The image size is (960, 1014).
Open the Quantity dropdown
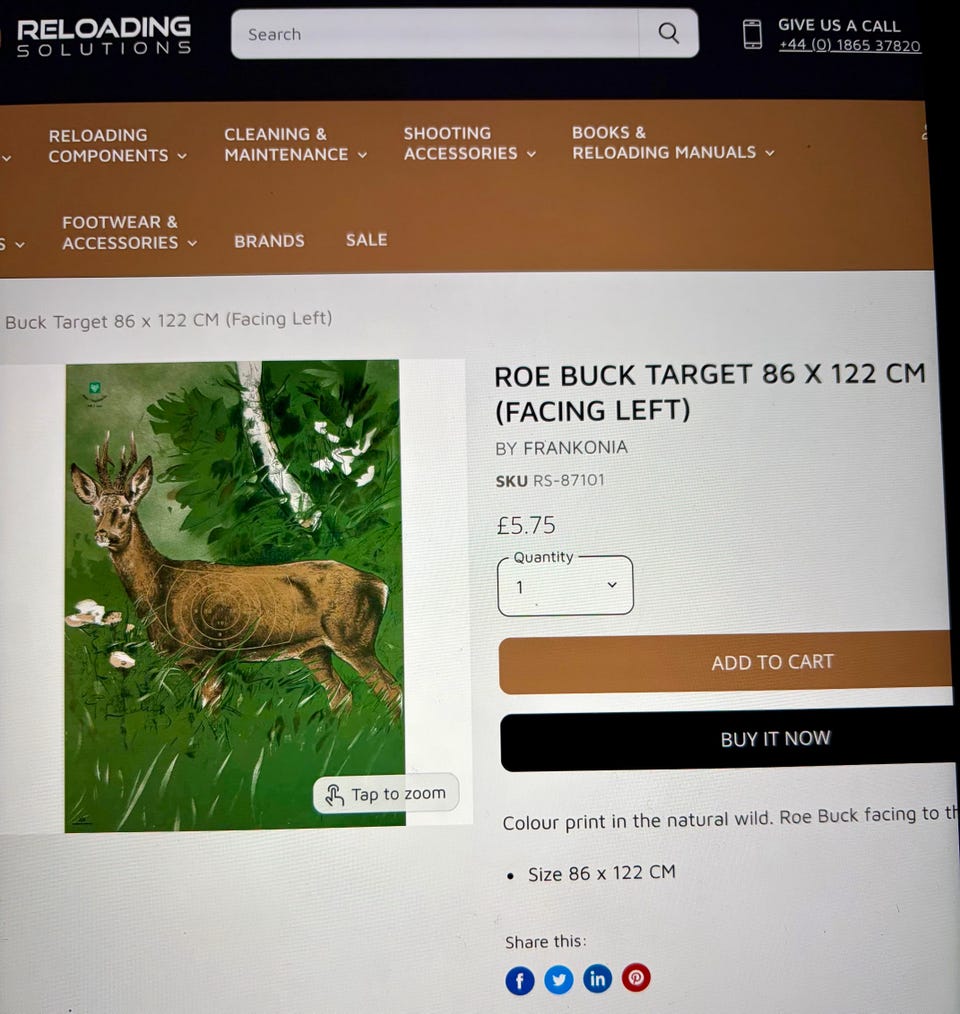[565, 585]
